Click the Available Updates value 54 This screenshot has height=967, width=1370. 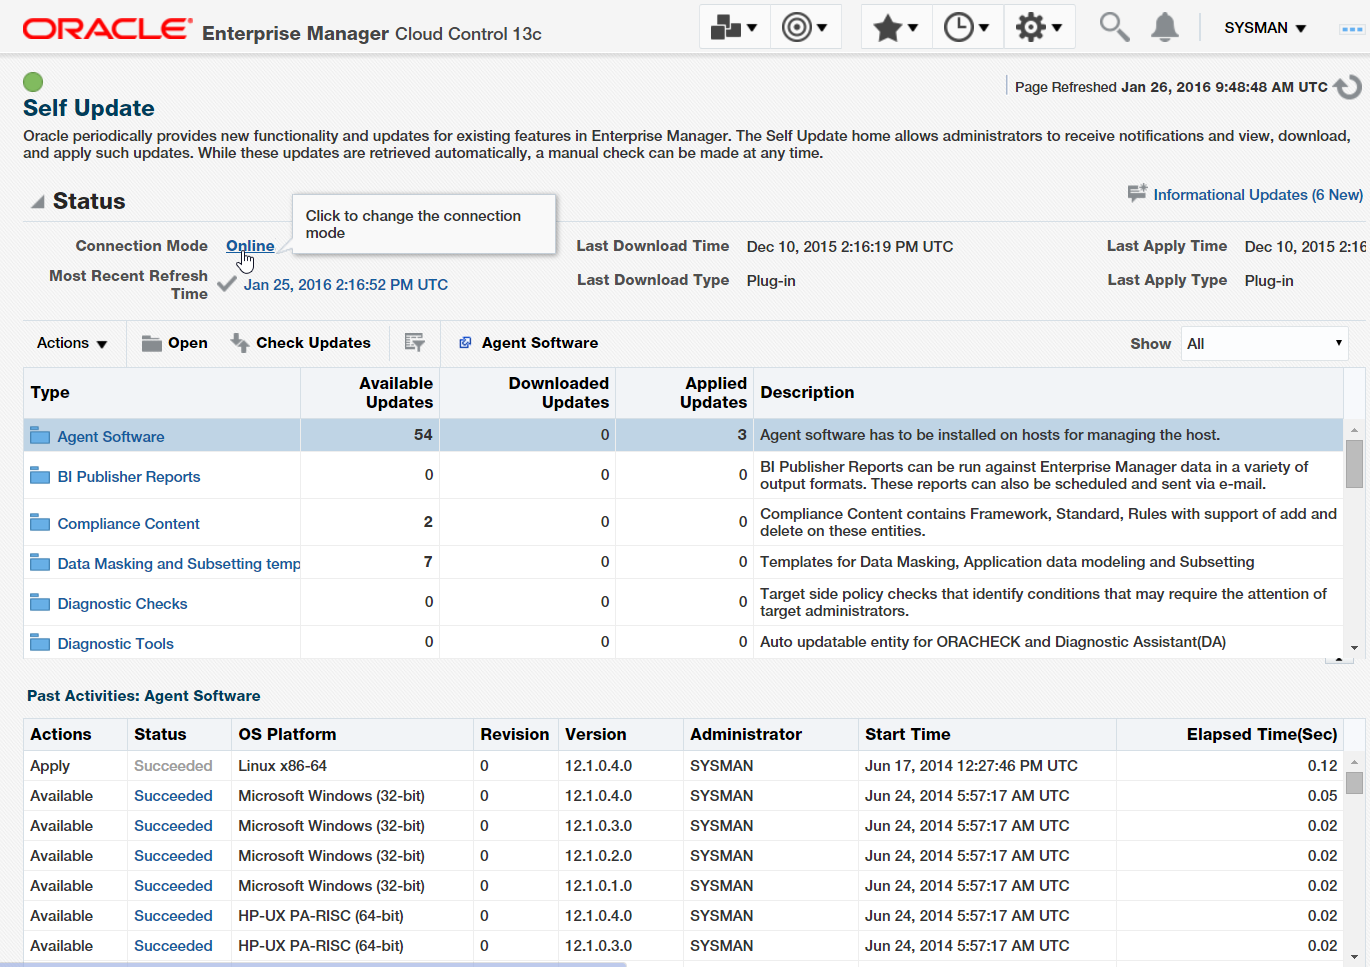[x=423, y=435]
